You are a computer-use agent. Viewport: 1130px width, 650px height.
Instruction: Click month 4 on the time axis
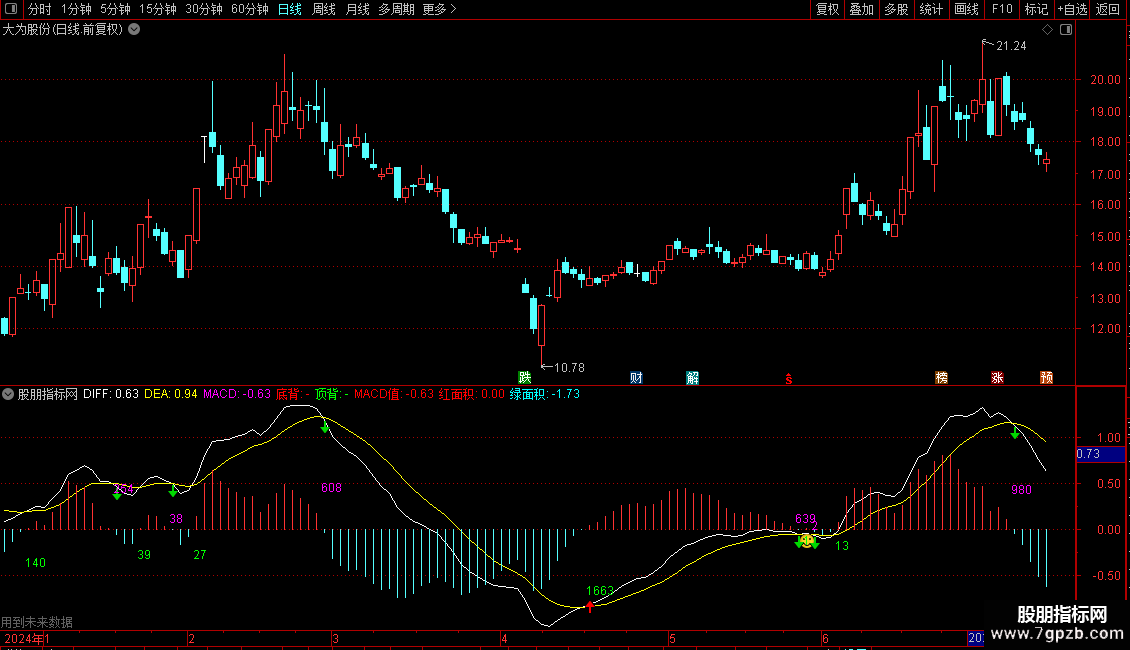(504, 638)
